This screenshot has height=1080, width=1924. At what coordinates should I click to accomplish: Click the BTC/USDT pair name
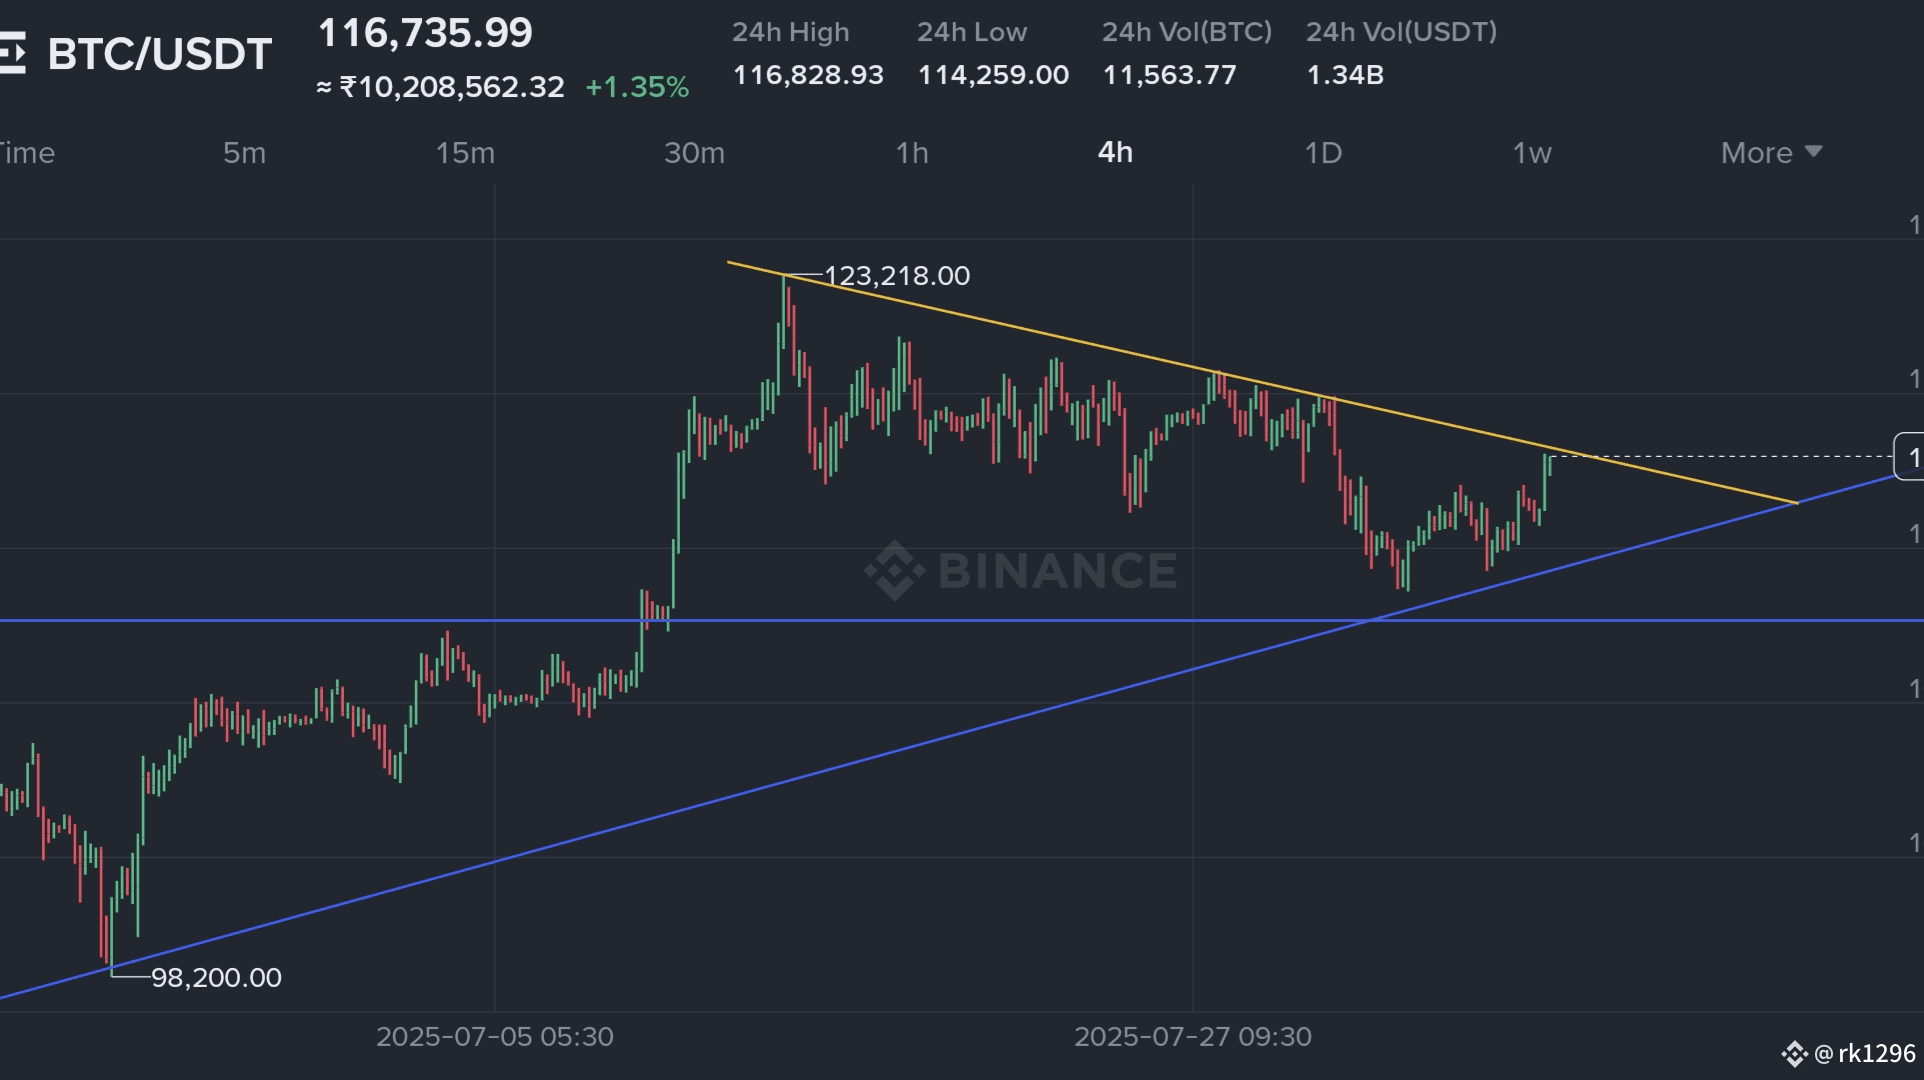[160, 54]
